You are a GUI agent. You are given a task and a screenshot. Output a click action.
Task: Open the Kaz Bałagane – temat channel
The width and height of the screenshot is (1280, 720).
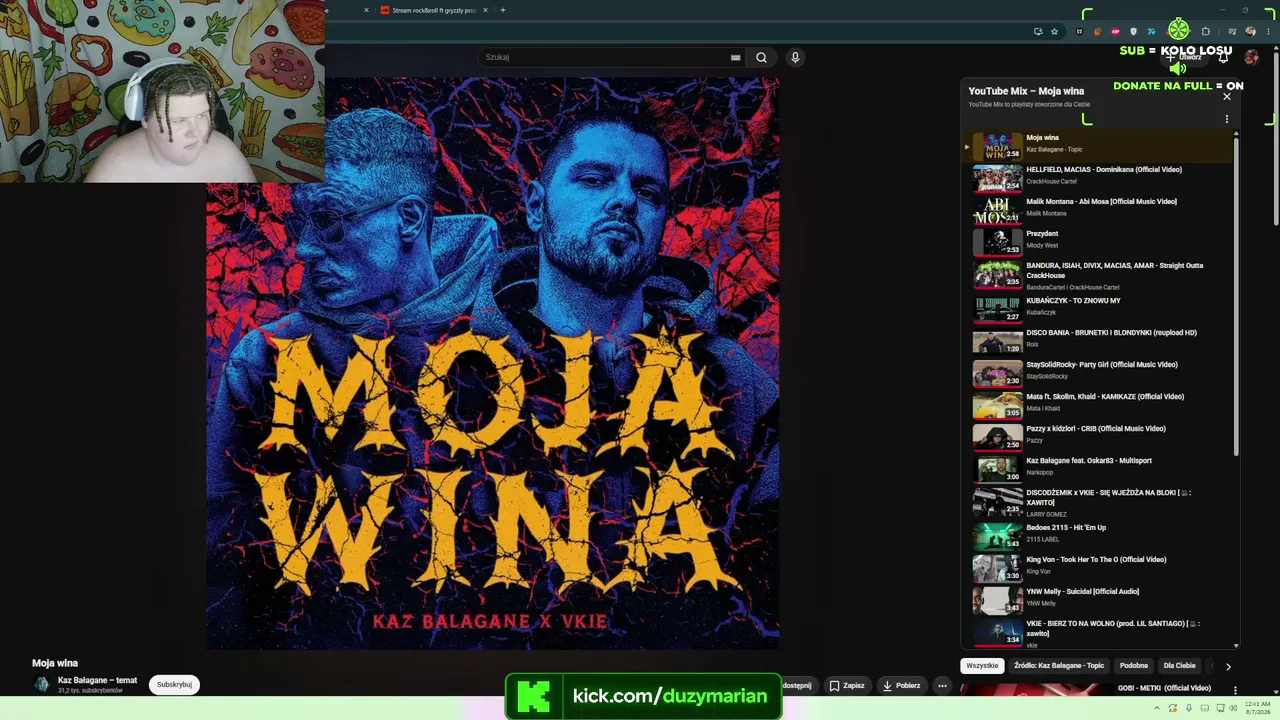click(x=97, y=680)
